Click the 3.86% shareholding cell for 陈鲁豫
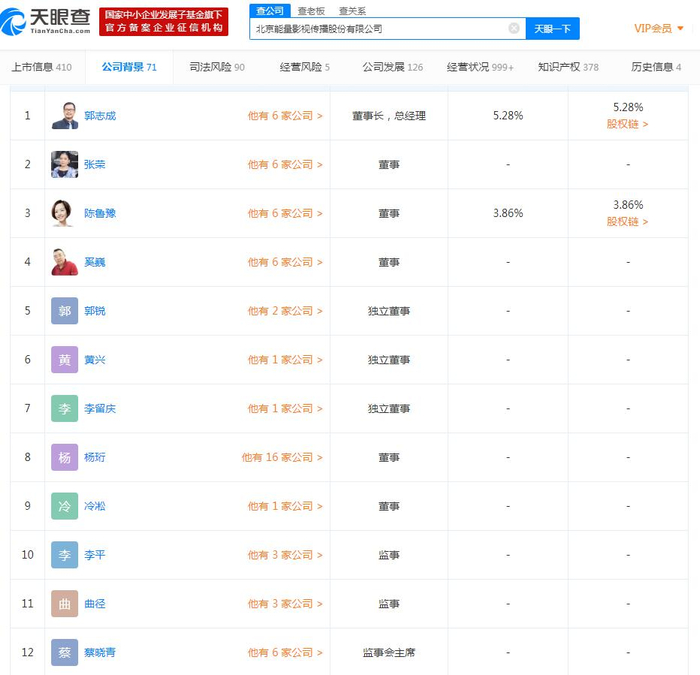 click(508, 213)
